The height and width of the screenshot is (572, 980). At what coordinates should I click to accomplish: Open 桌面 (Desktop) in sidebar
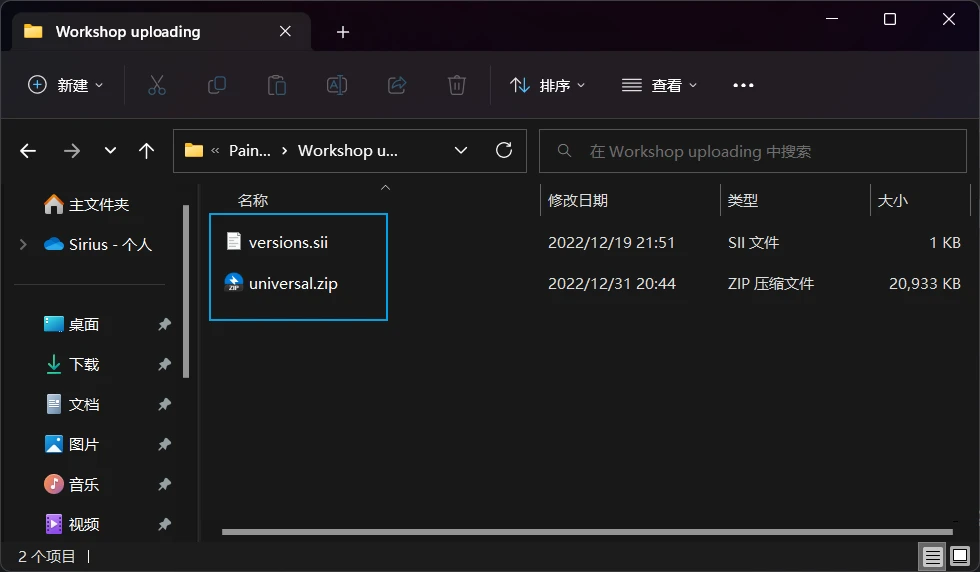click(x=72, y=324)
